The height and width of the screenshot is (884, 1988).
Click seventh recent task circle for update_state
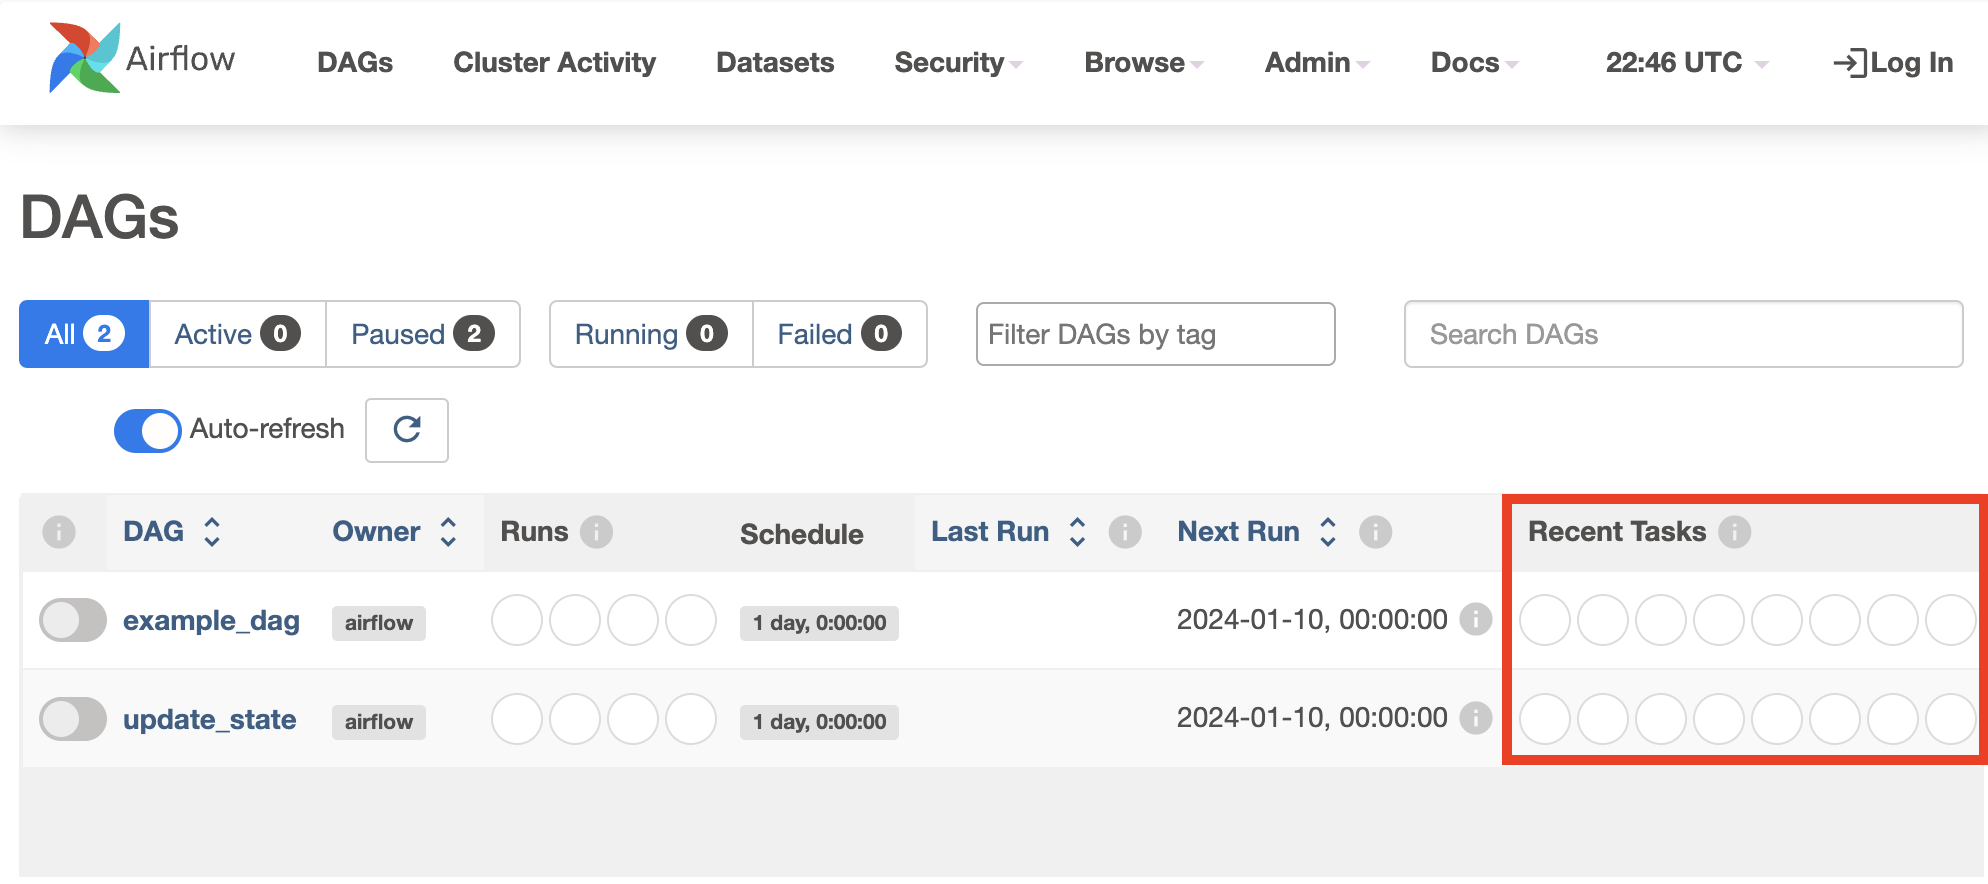click(x=1893, y=719)
